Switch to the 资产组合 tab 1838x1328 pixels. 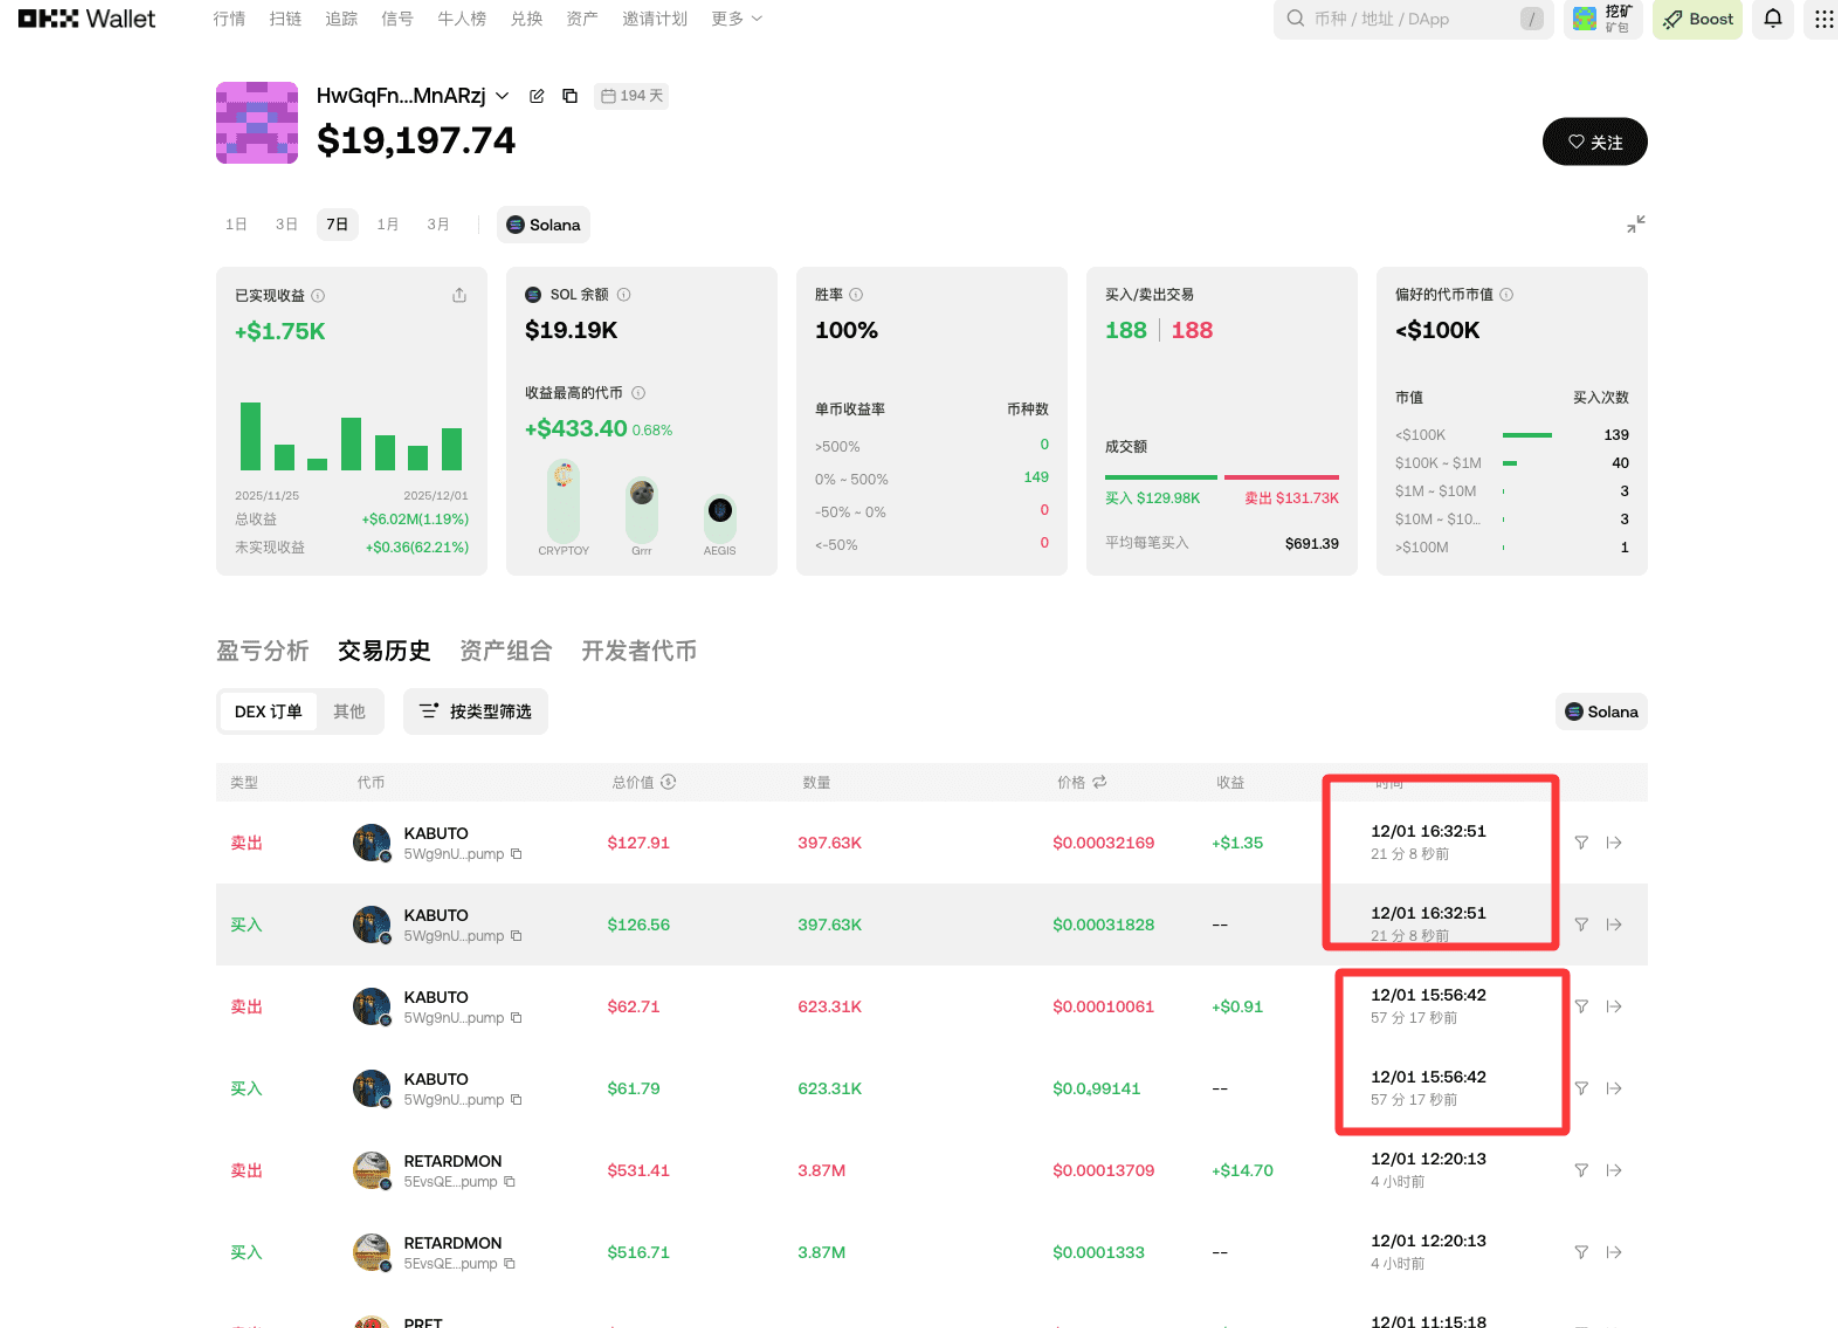point(506,651)
